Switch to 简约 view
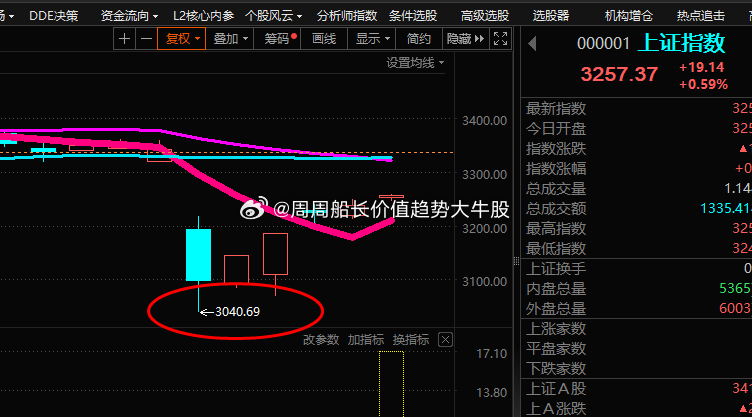Screen dimensions: 752x417 419,38
